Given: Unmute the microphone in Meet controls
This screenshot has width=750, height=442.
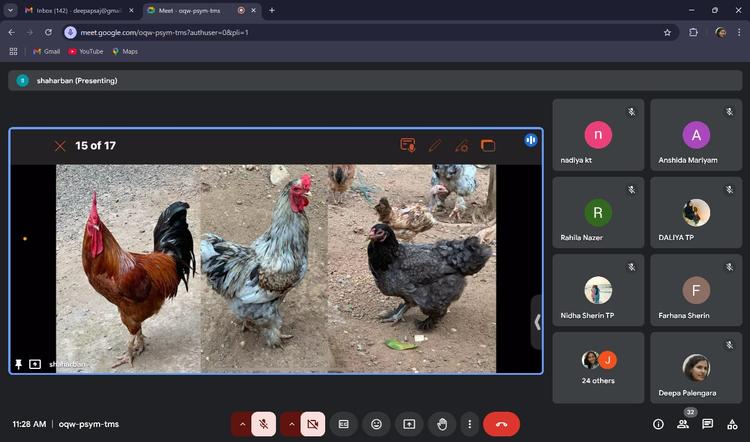Looking at the screenshot, I should click(264, 424).
